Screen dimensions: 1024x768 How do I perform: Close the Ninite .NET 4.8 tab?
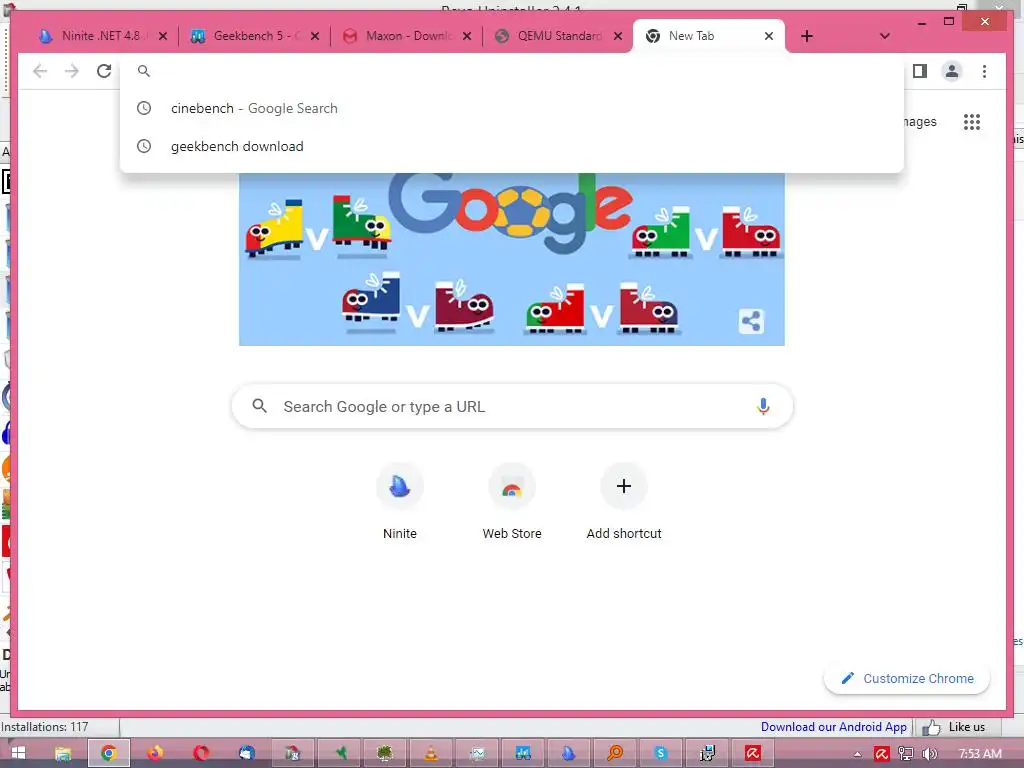[x=163, y=36]
